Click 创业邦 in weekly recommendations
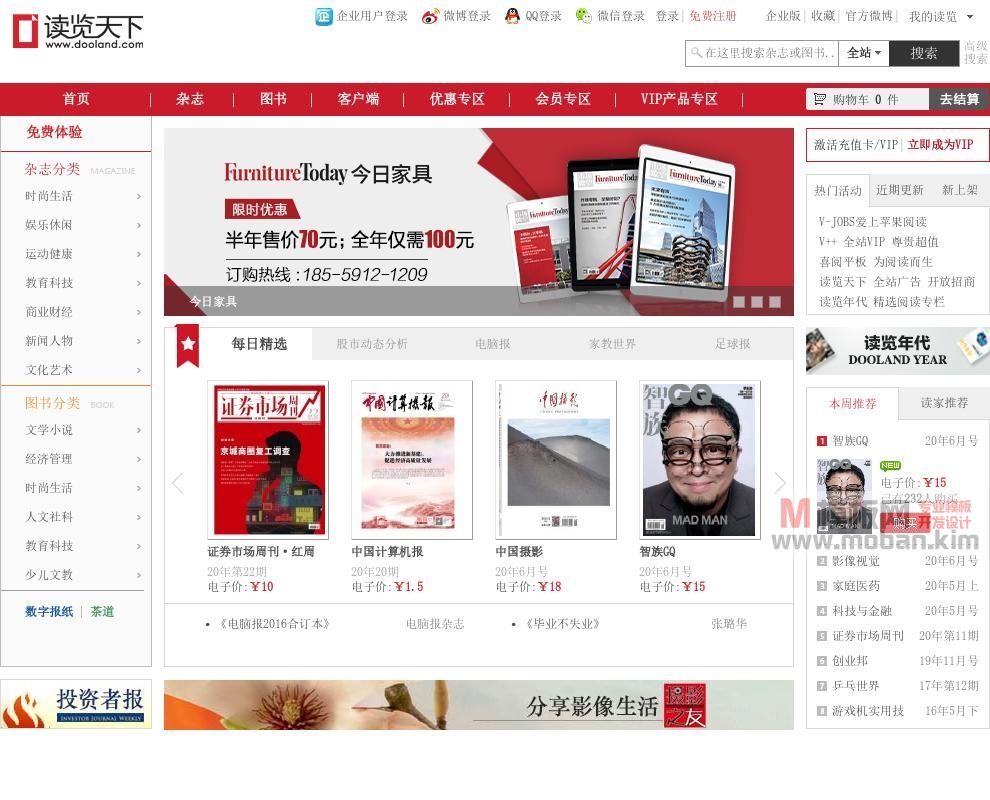The width and height of the screenshot is (990, 800). (x=850, y=661)
